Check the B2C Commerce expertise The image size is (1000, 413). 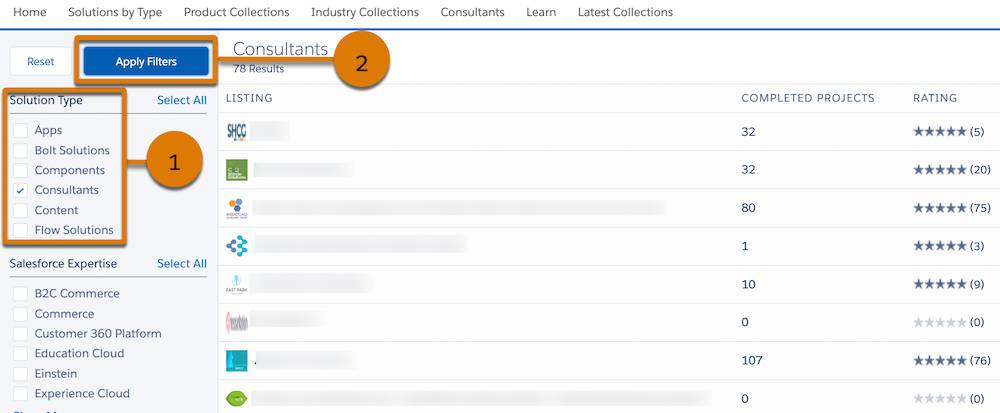pyautogui.click(x=21, y=294)
